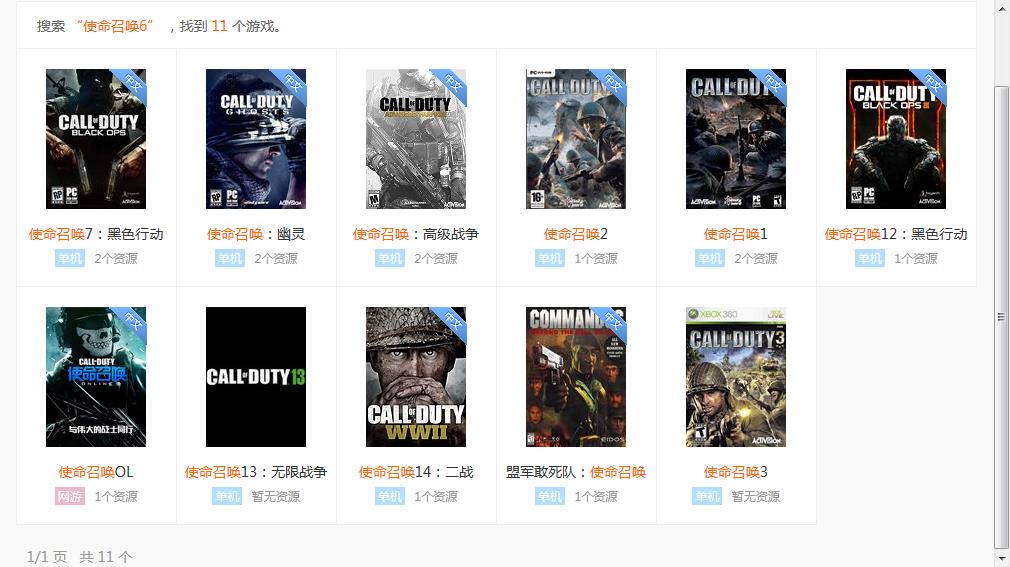Open the Call of Duty Online cover
1010x567 pixels.
tap(96, 377)
